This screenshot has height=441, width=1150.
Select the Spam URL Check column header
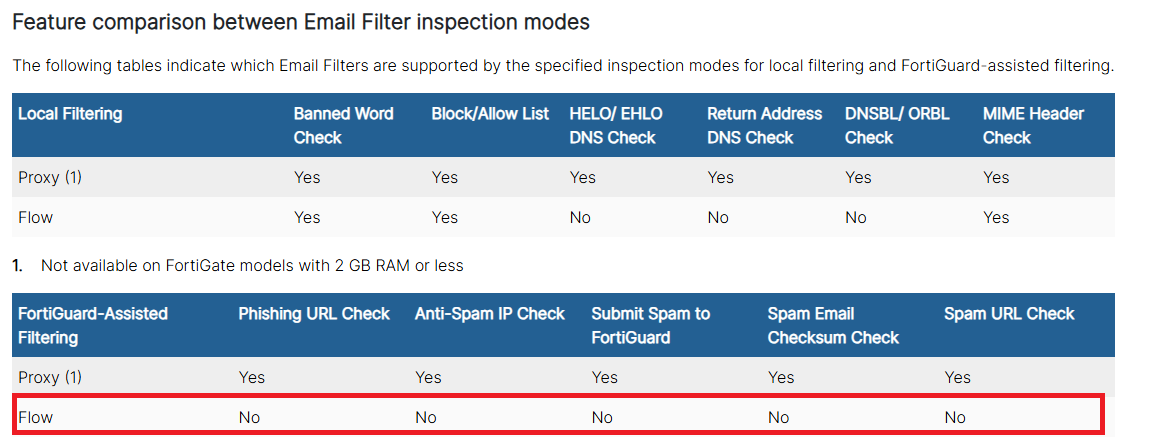click(1009, 314)
